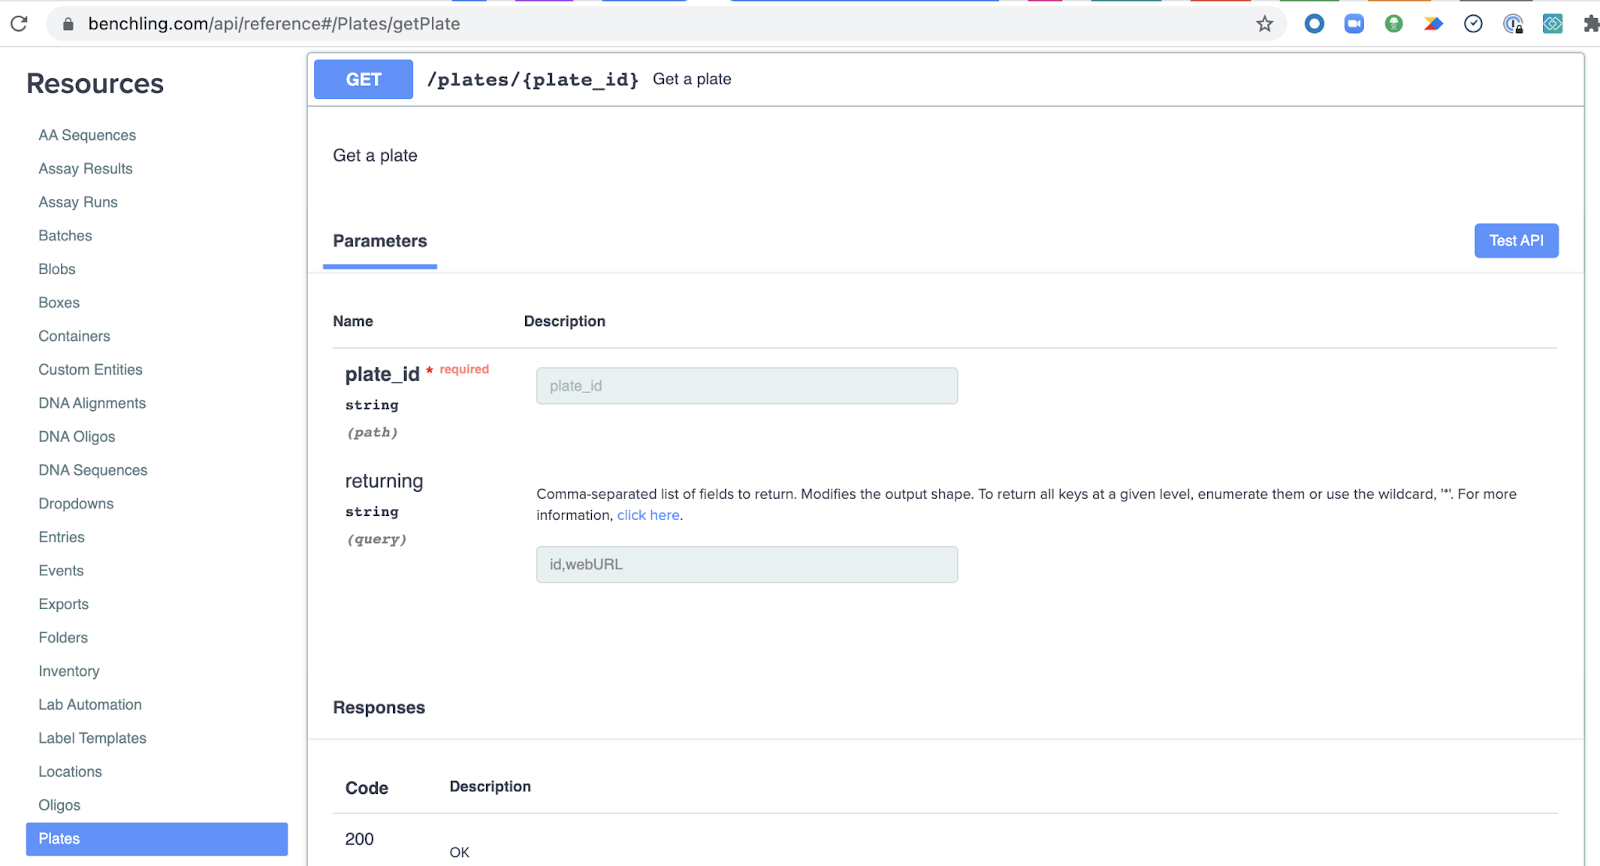Viewport: 1600px width, 866px height.
Task: Click the blue ring extension icon
Action: 1314,24
